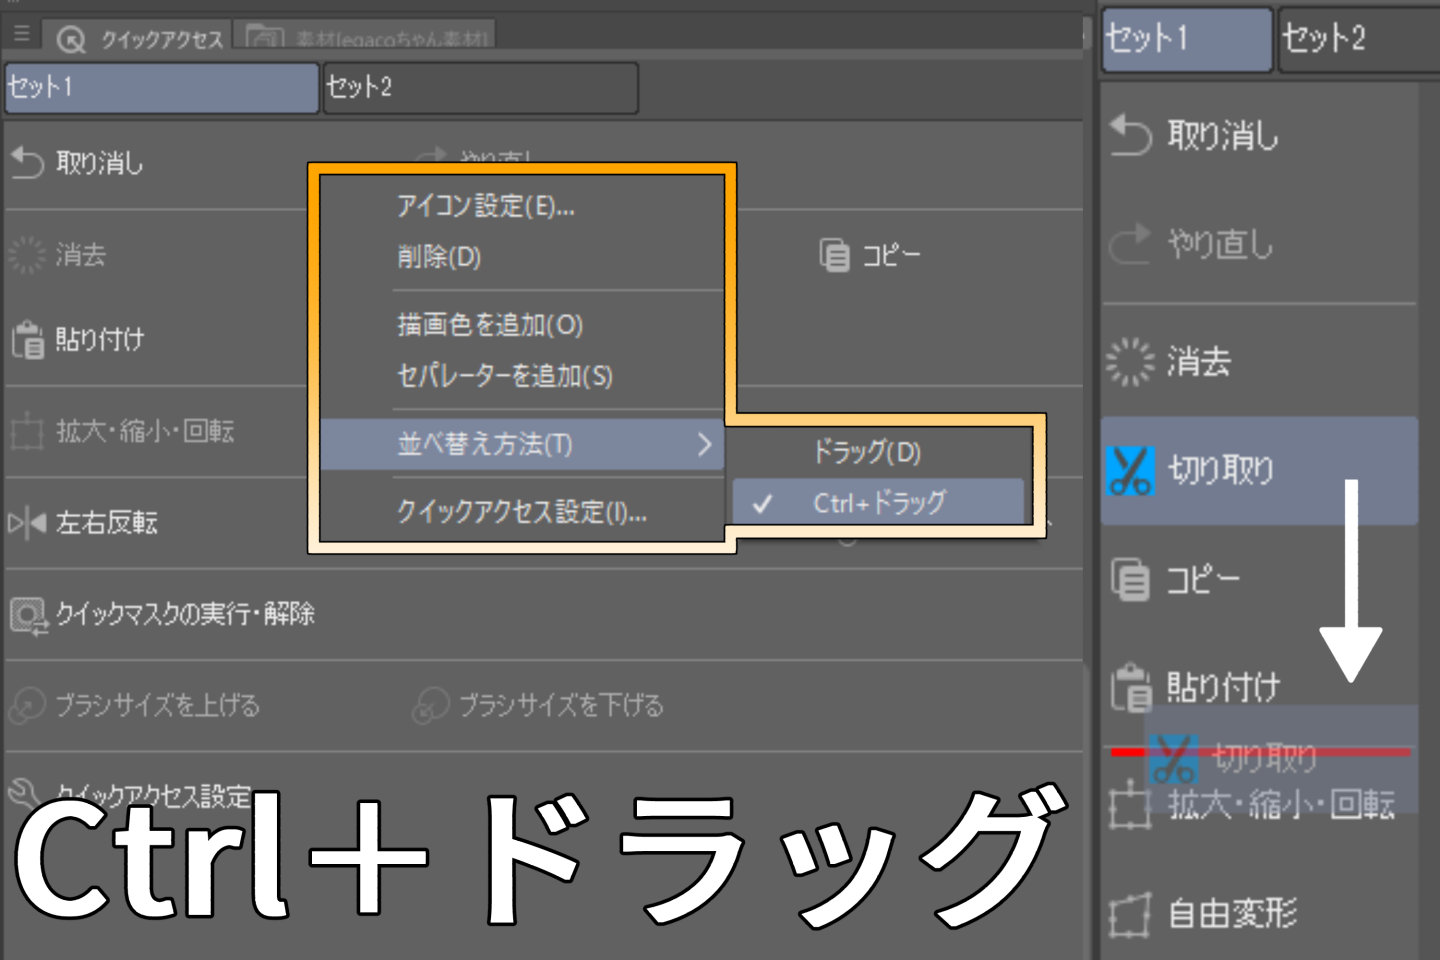Select the Undo icon in Quick Access
This screenshot has height=960, width=1440.
pos(25,163)
